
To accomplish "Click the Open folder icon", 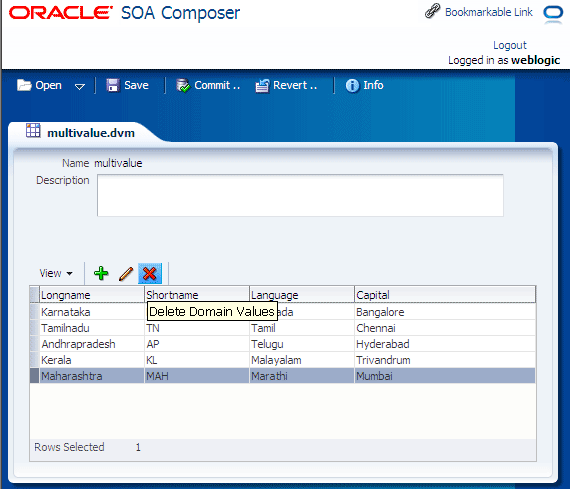I will tap(24, 85).
